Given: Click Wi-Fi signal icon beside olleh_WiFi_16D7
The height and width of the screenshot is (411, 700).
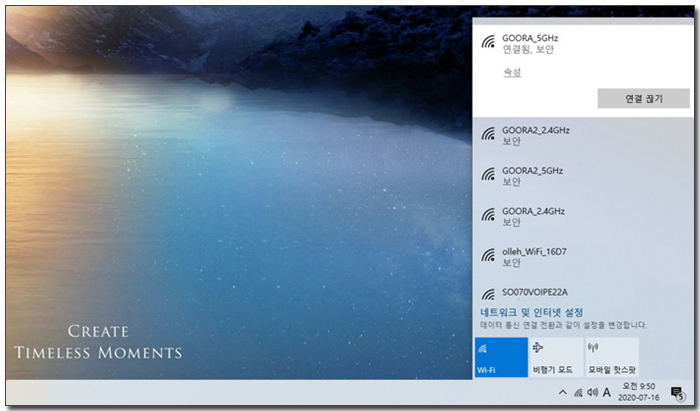Looking at the screenshot, I should coord(488,255).
